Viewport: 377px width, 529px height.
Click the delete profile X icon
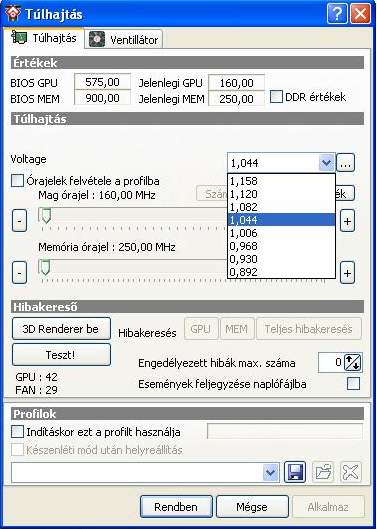point(351,472)
